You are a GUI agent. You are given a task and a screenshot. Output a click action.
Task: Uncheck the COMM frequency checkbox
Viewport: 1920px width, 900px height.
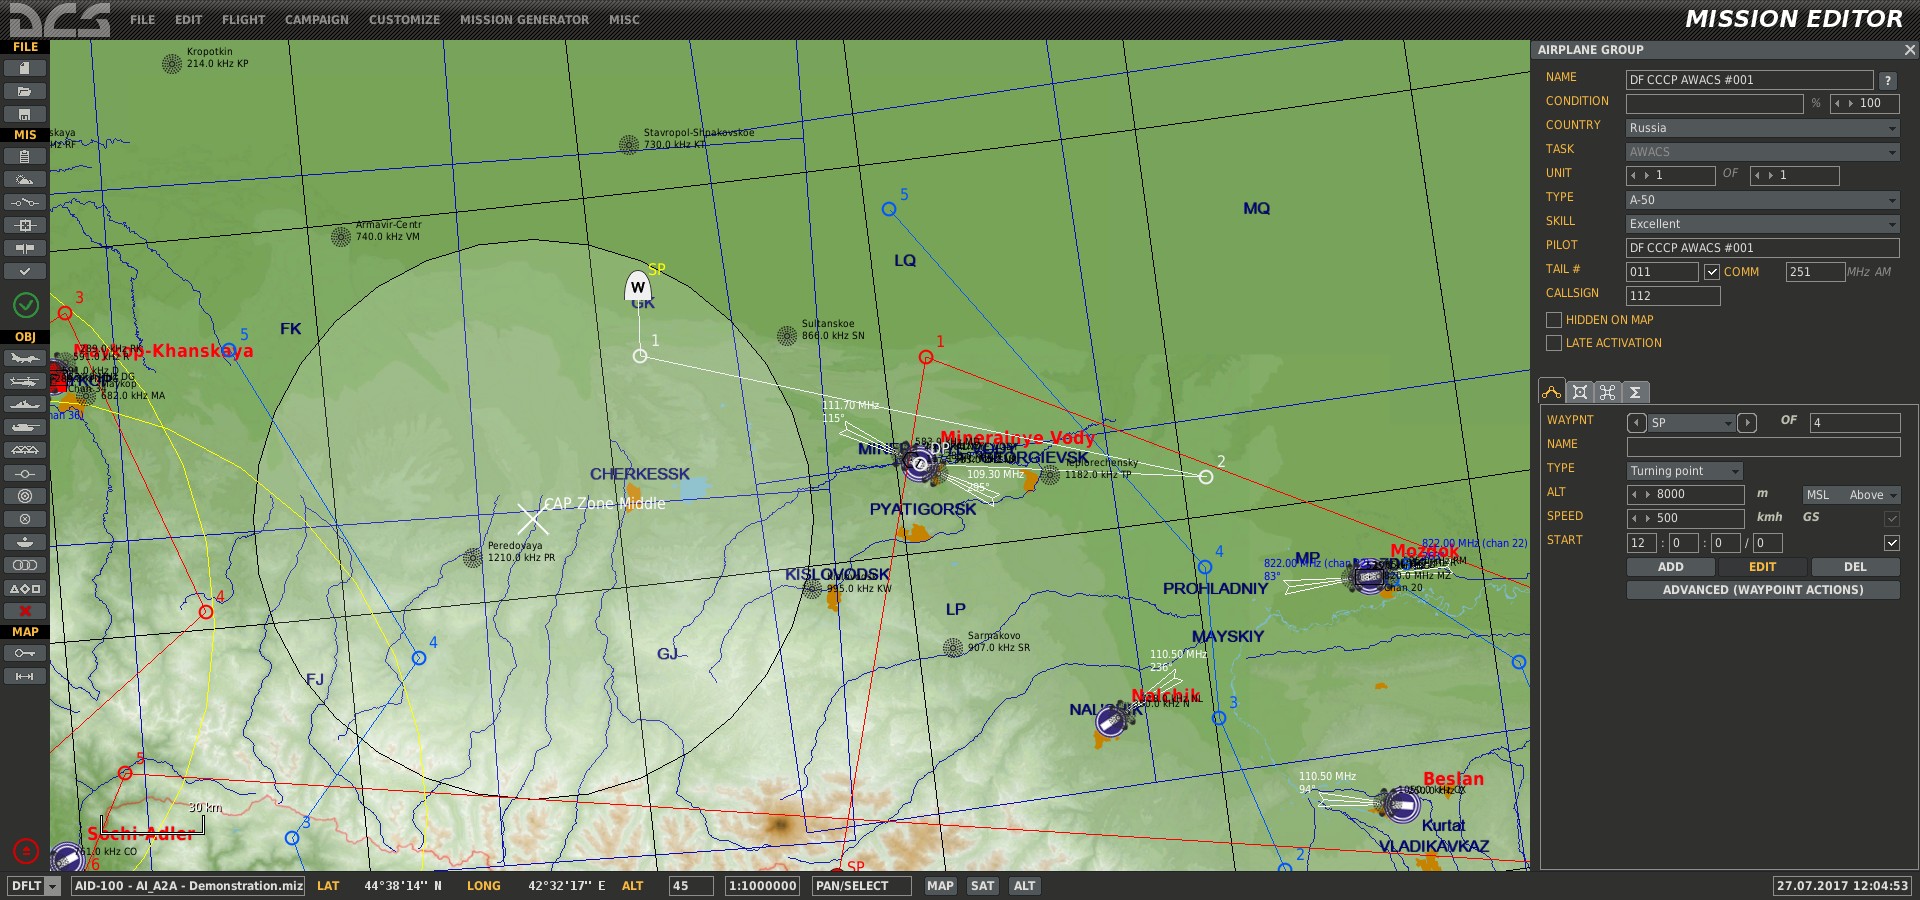(x=1712, y=272)
